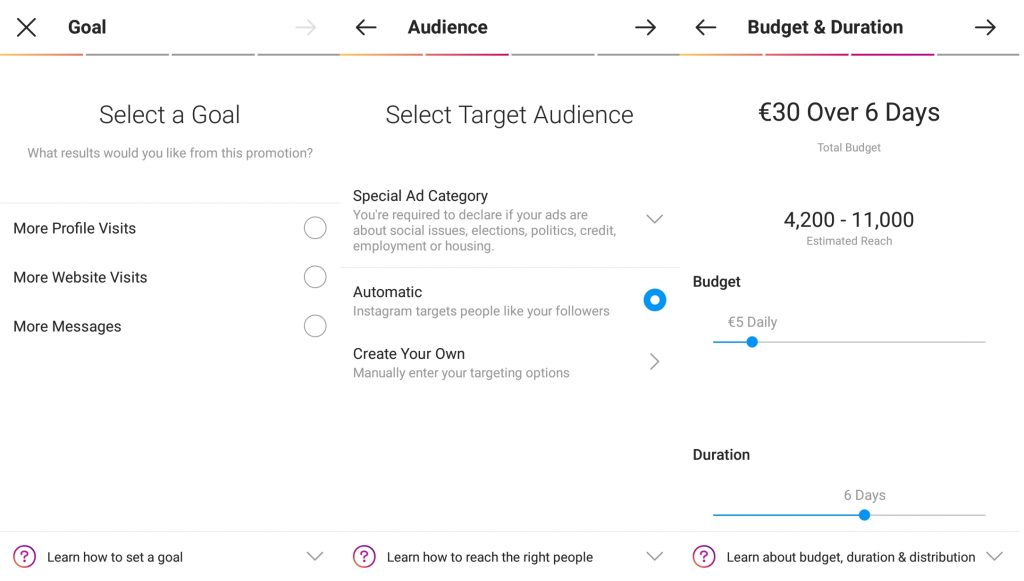Open Create Your Own audience targeting
1024x581 pixels.
point(509,362)
